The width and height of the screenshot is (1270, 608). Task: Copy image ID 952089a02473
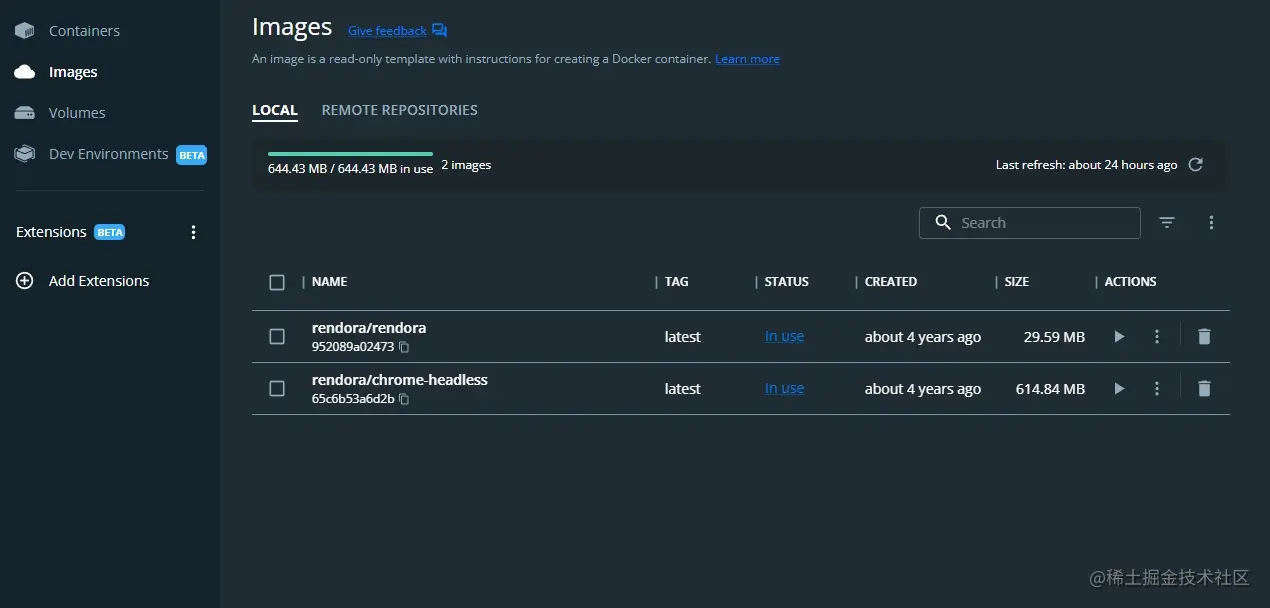tap(404, 348)
